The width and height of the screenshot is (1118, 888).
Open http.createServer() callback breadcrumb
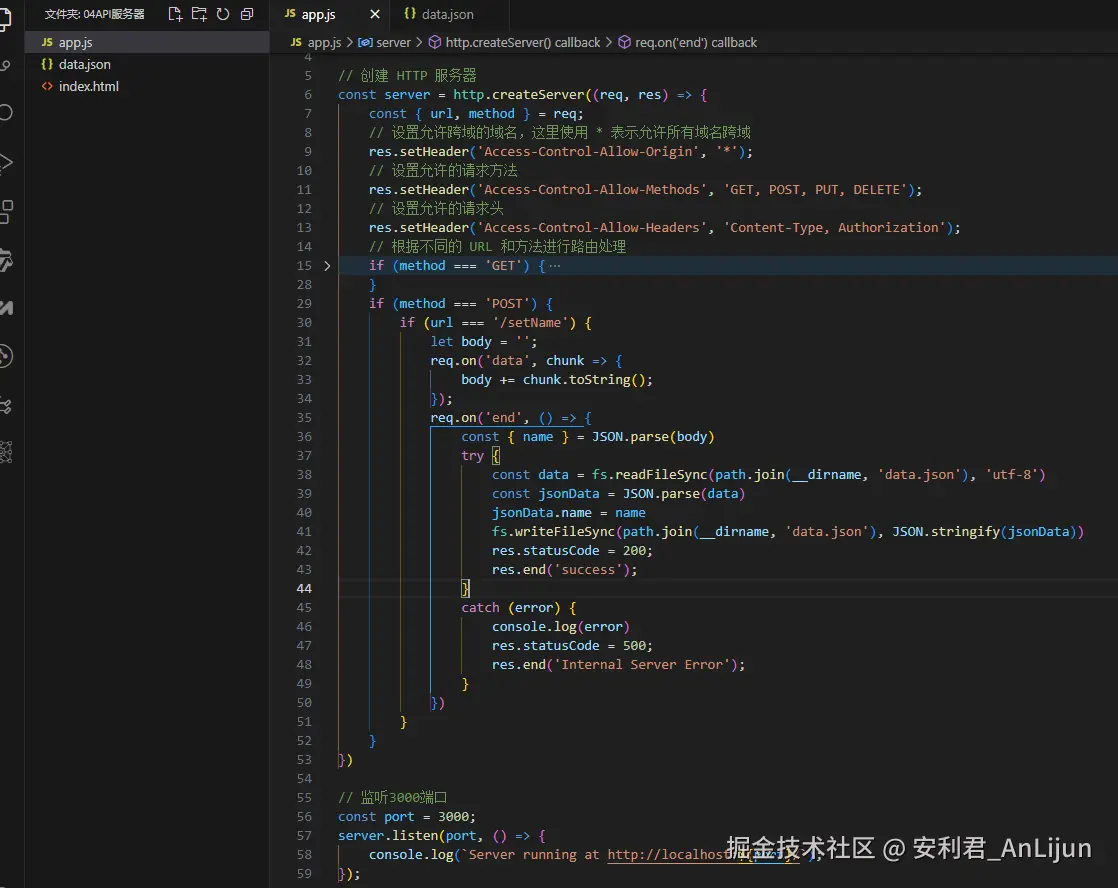point(521,43)
